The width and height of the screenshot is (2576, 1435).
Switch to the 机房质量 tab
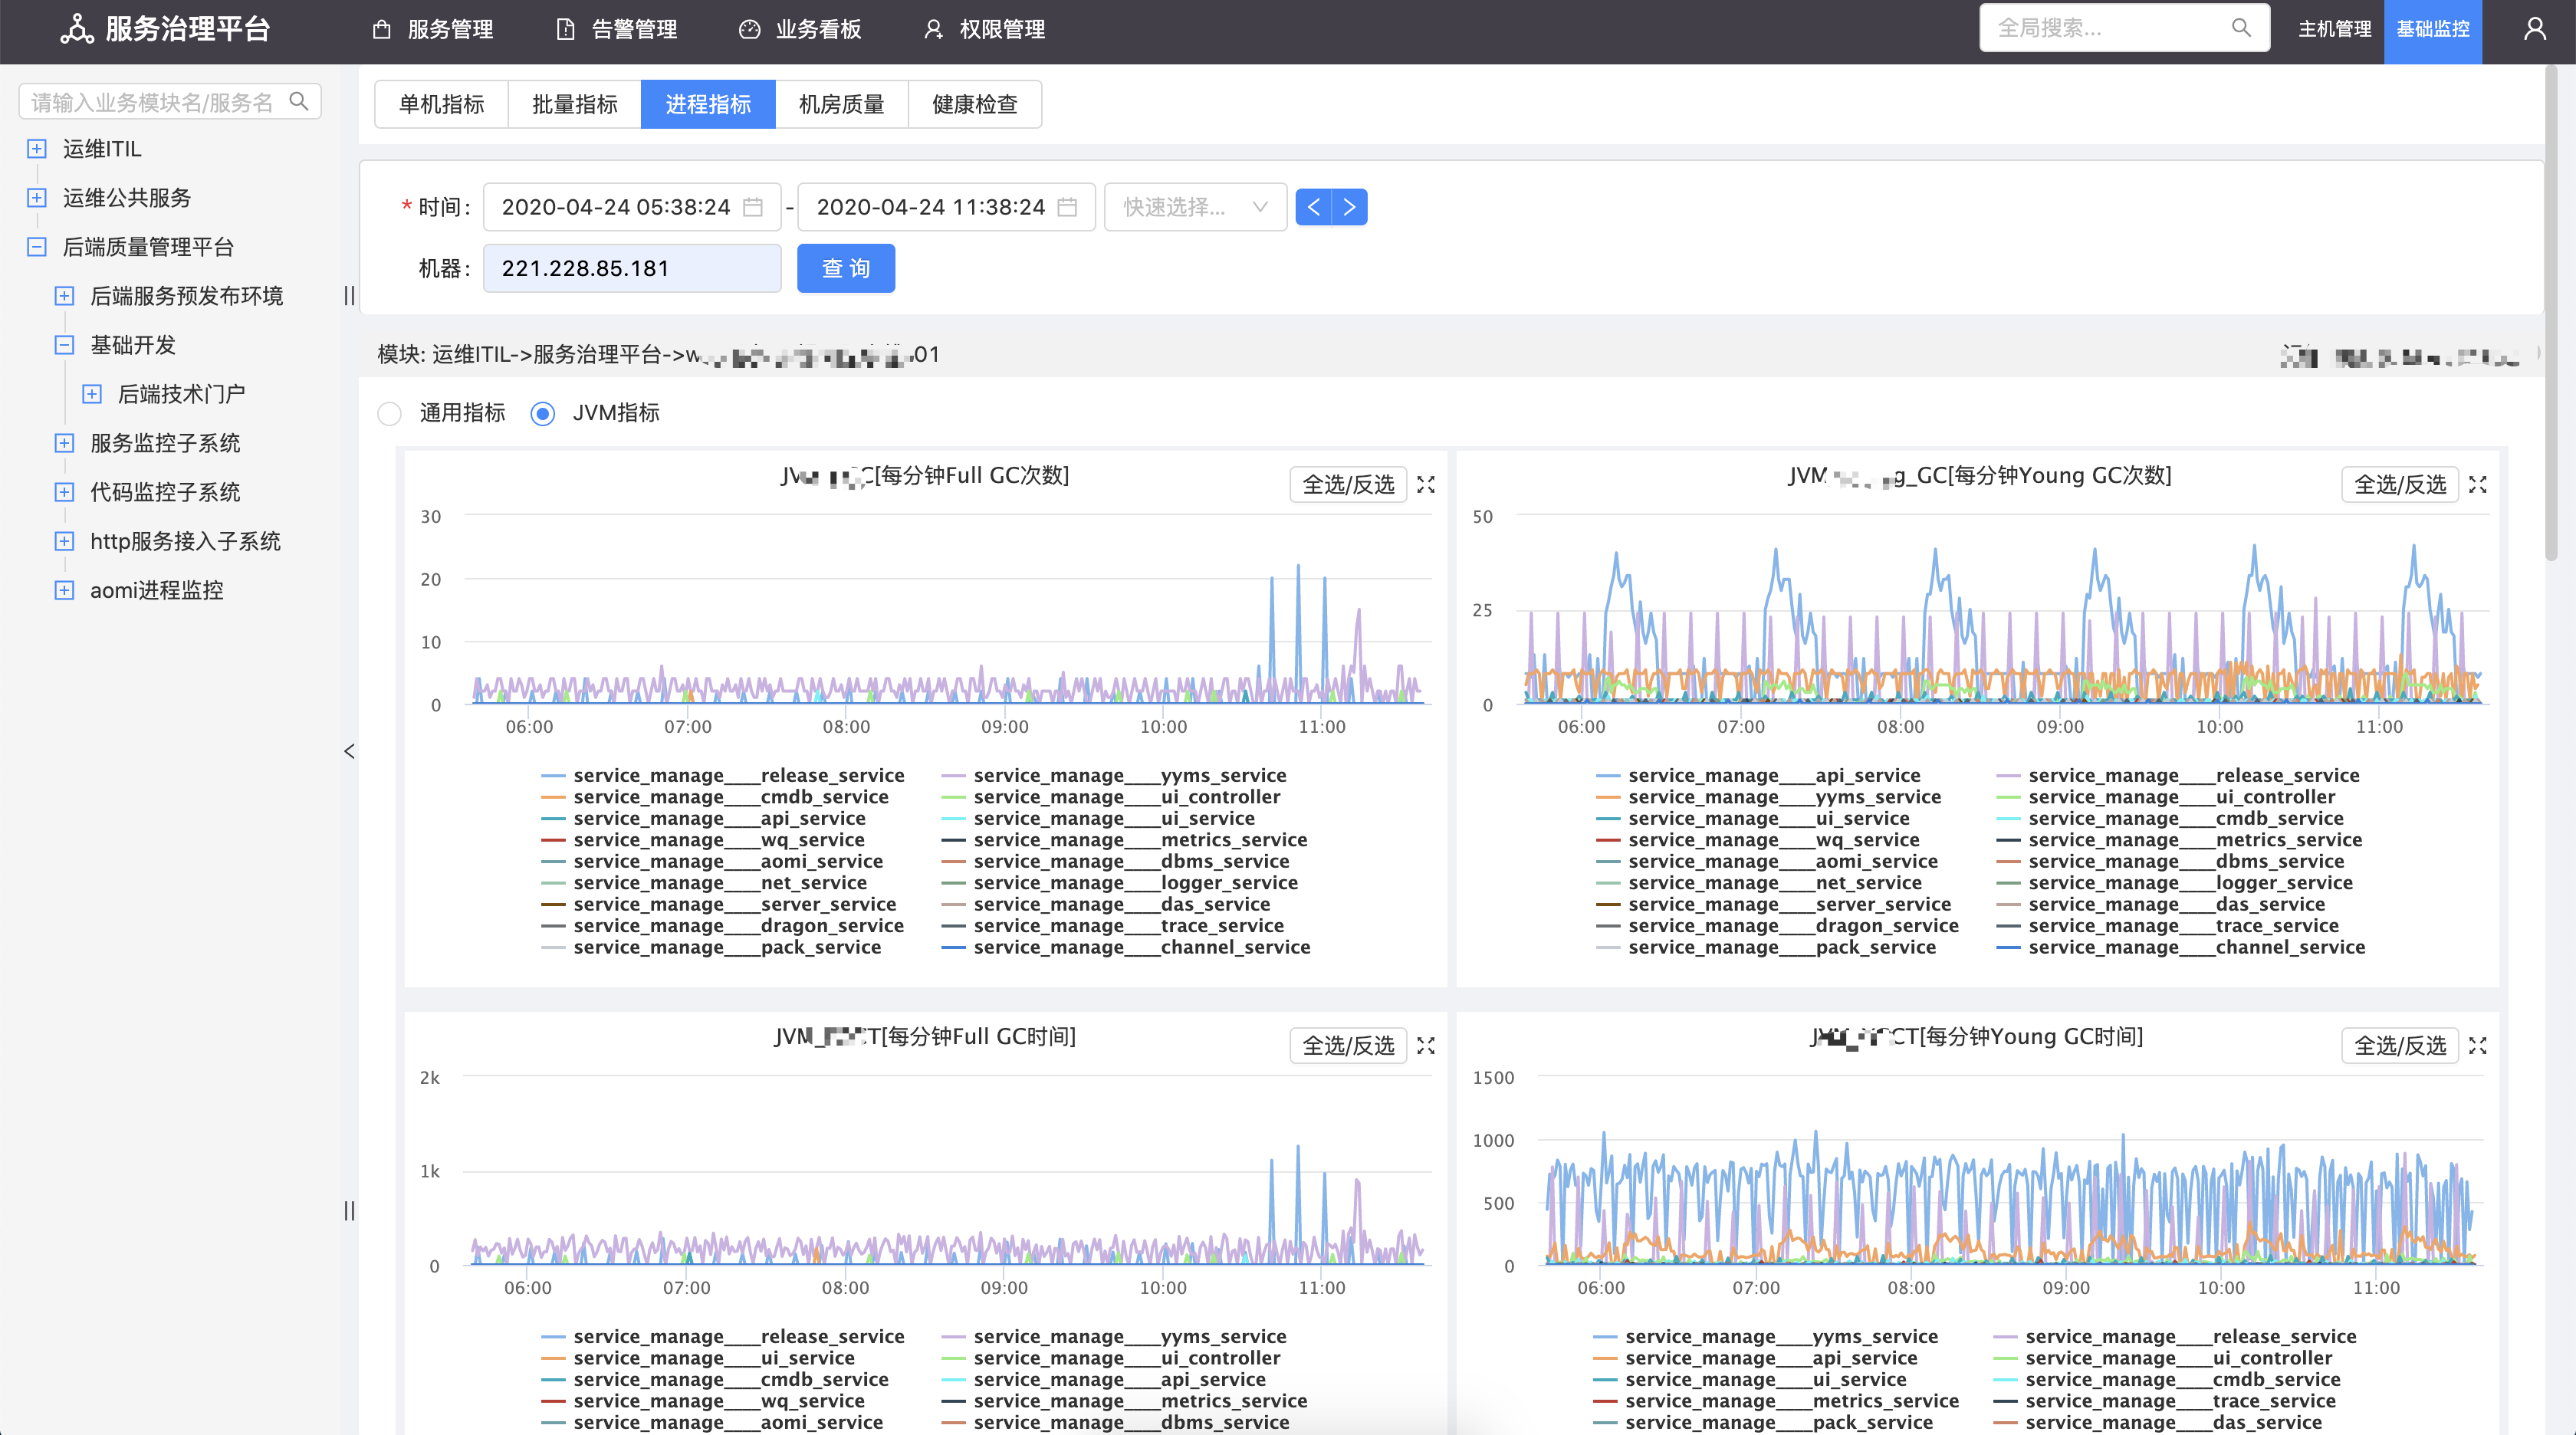pyautogui.click(x=841, y=104)
